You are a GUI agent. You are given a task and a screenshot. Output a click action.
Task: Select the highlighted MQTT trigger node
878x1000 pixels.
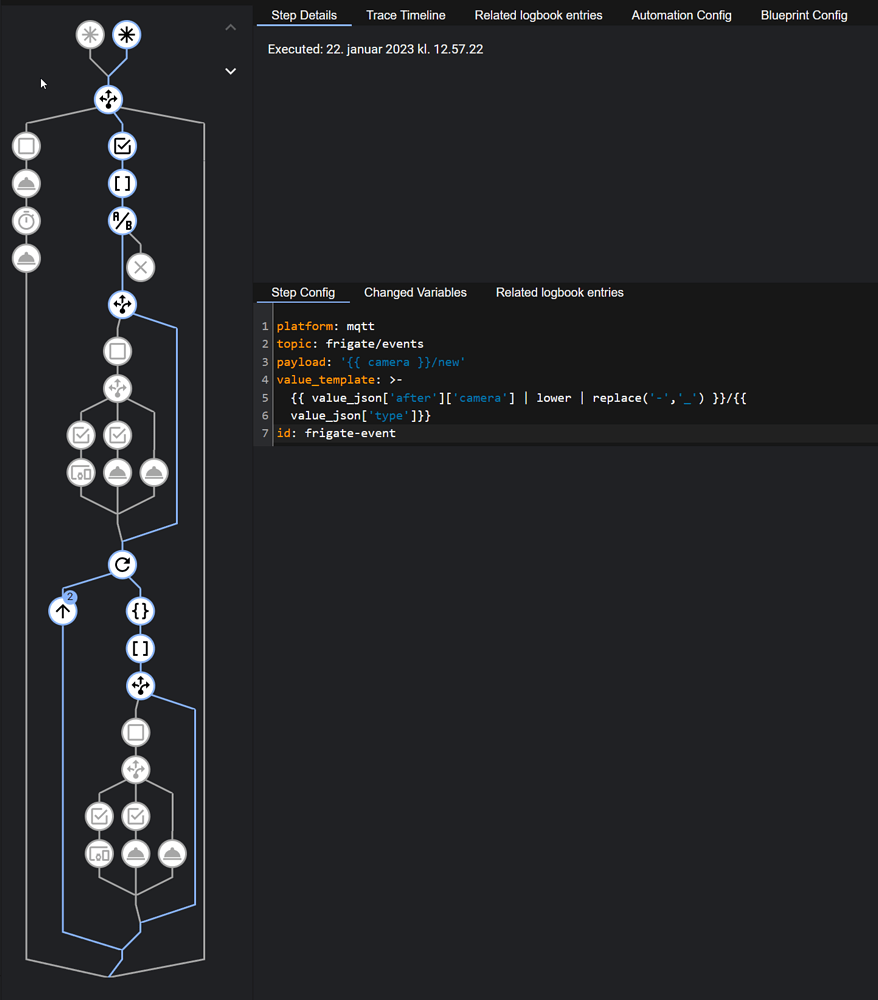click(x=126, y=34)
